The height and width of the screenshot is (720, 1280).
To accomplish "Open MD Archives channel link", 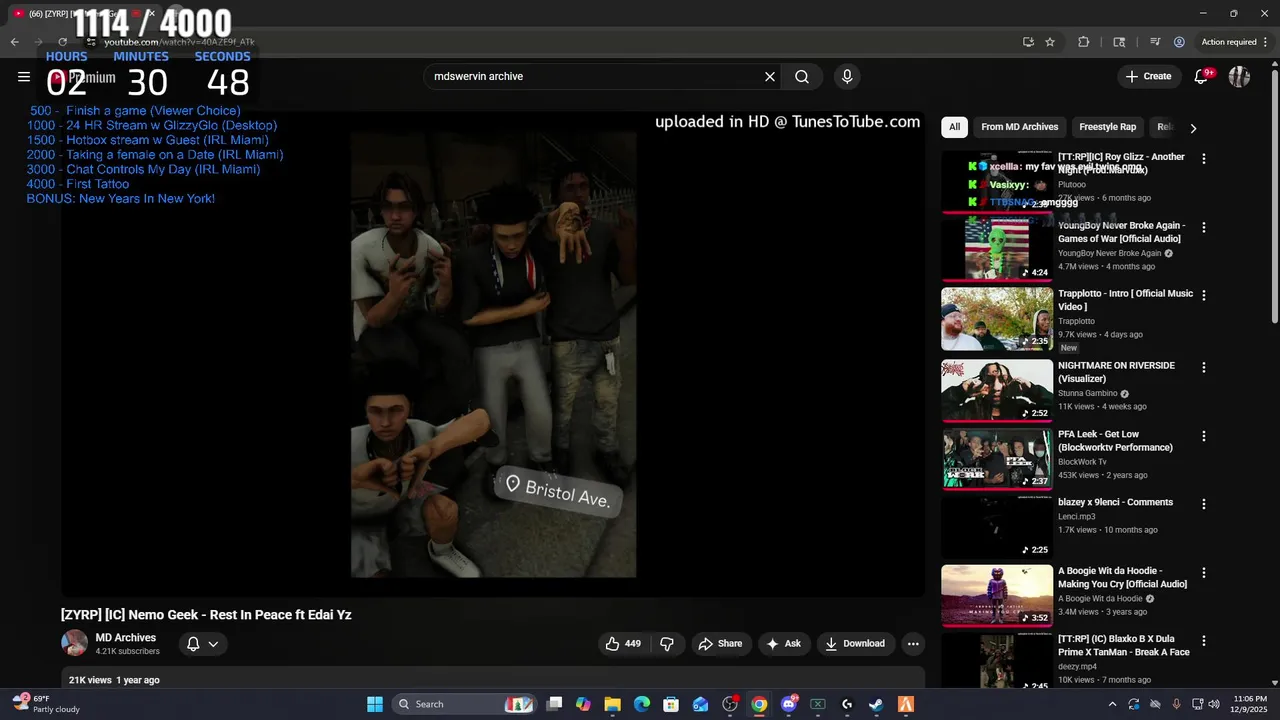I will (126, 638).
